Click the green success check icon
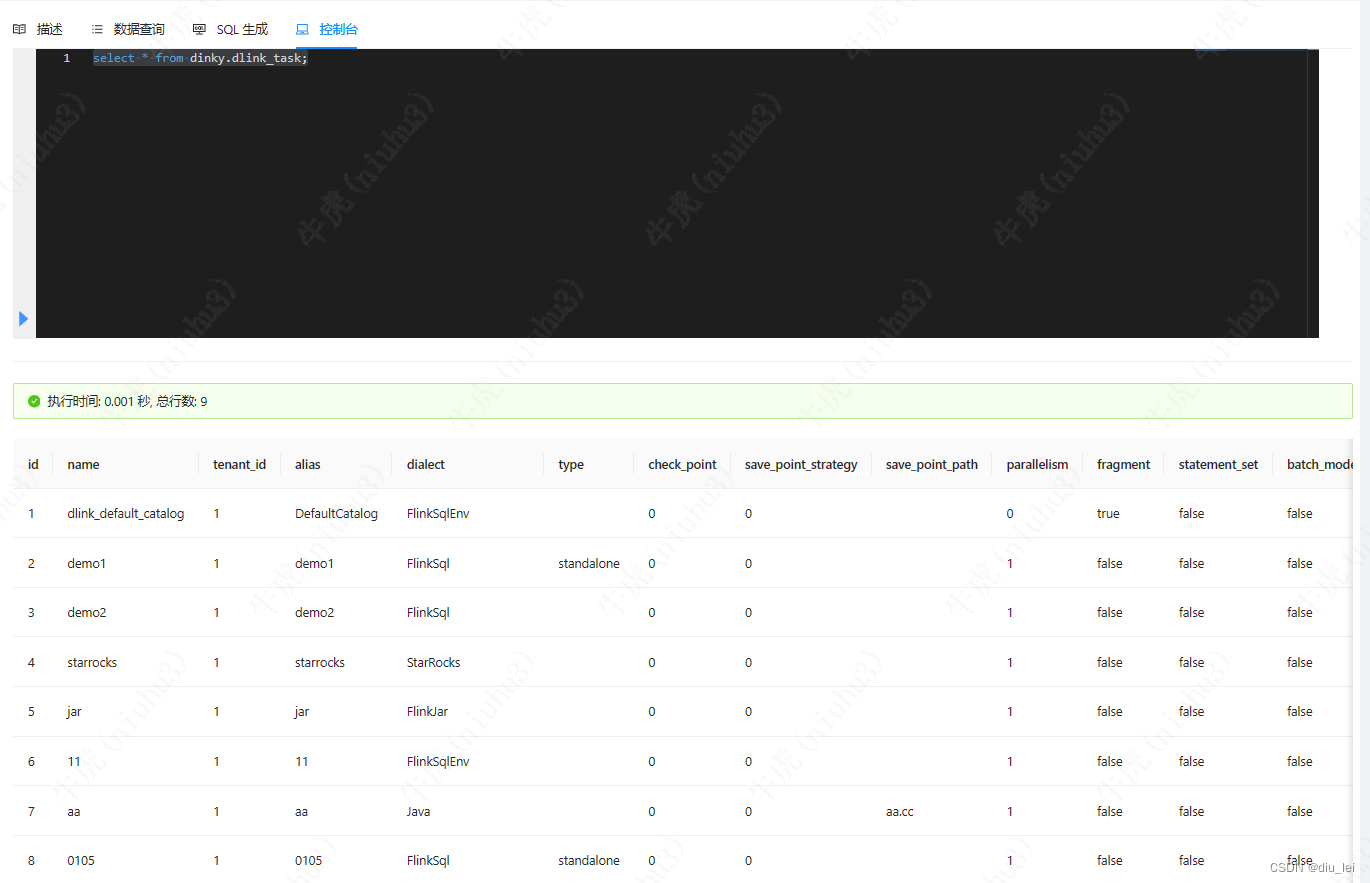The image size is (1370, 883). (34, 401)
